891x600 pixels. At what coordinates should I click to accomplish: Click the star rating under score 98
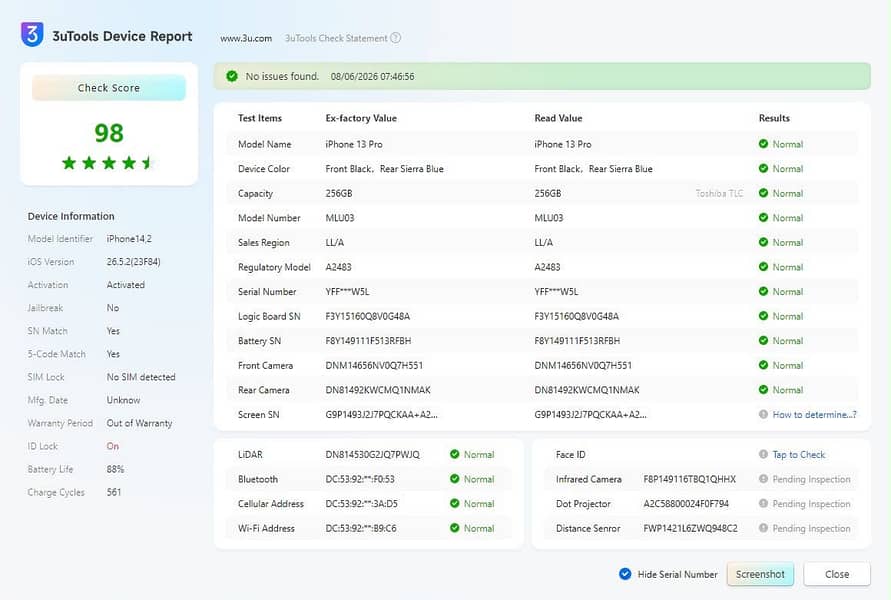click(108, 163)
